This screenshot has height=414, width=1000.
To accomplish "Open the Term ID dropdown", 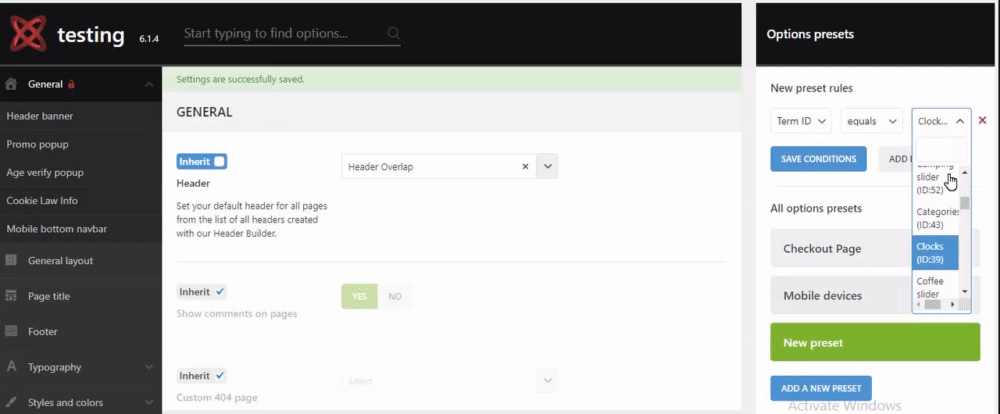I will [x=800, y=121].
